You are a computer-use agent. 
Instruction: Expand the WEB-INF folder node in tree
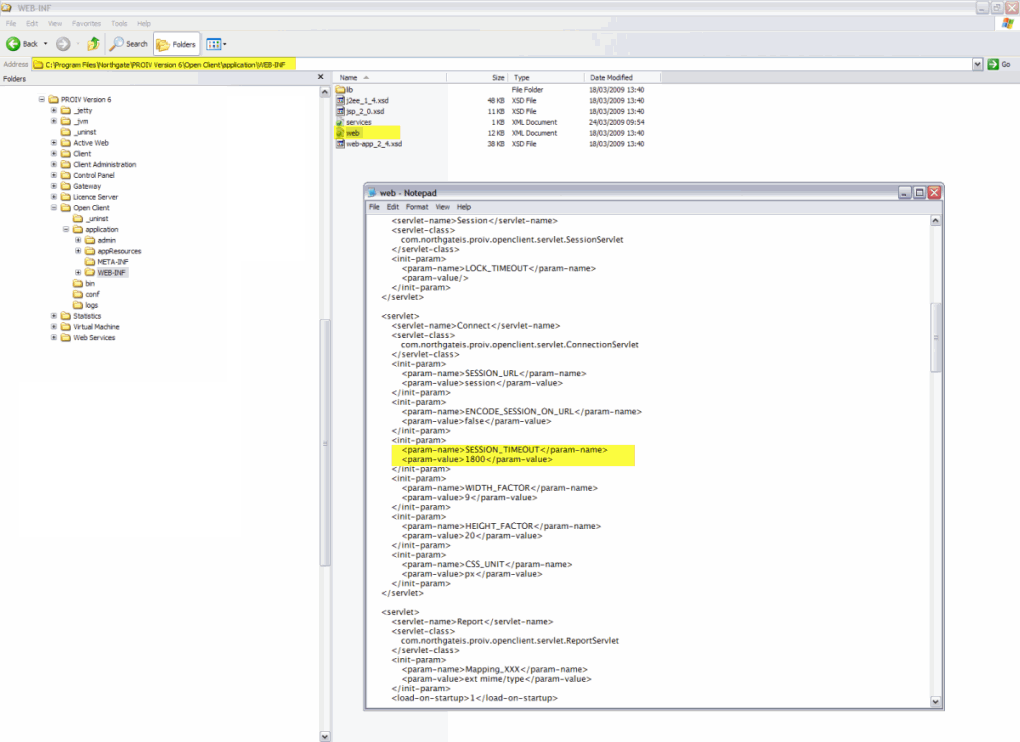[78, 272]
